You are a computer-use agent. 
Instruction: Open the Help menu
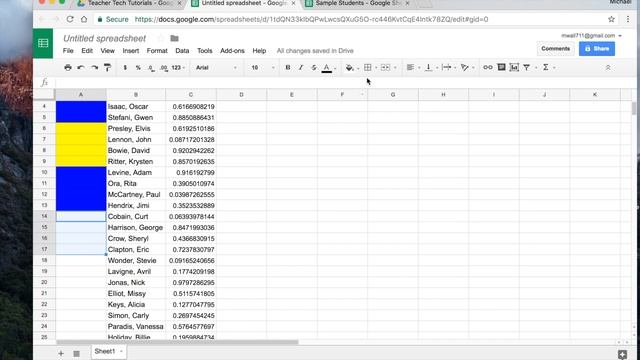(x=259, y=51)
